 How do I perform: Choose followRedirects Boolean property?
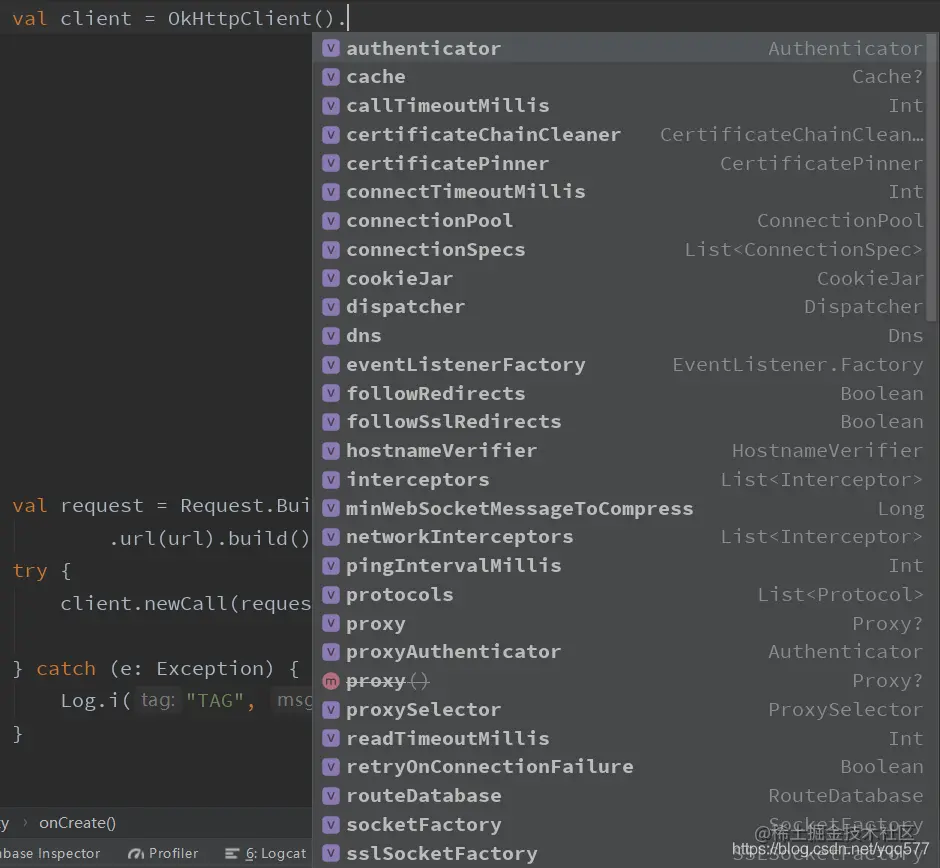pos(619,393)
